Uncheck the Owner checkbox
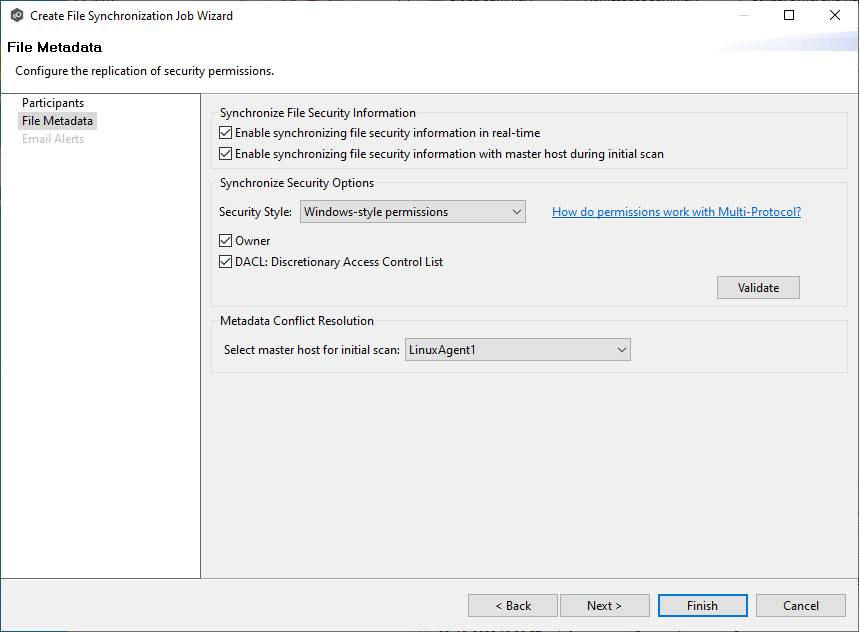The height and width of the screenshot is (632, 859). (225, 240)
